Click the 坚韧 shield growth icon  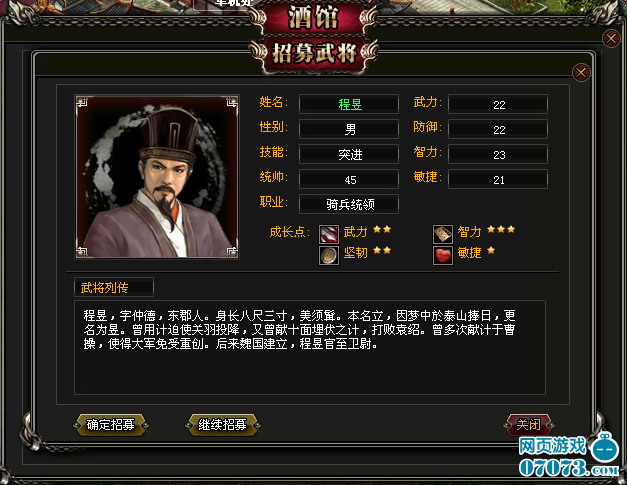pos(329,255)
